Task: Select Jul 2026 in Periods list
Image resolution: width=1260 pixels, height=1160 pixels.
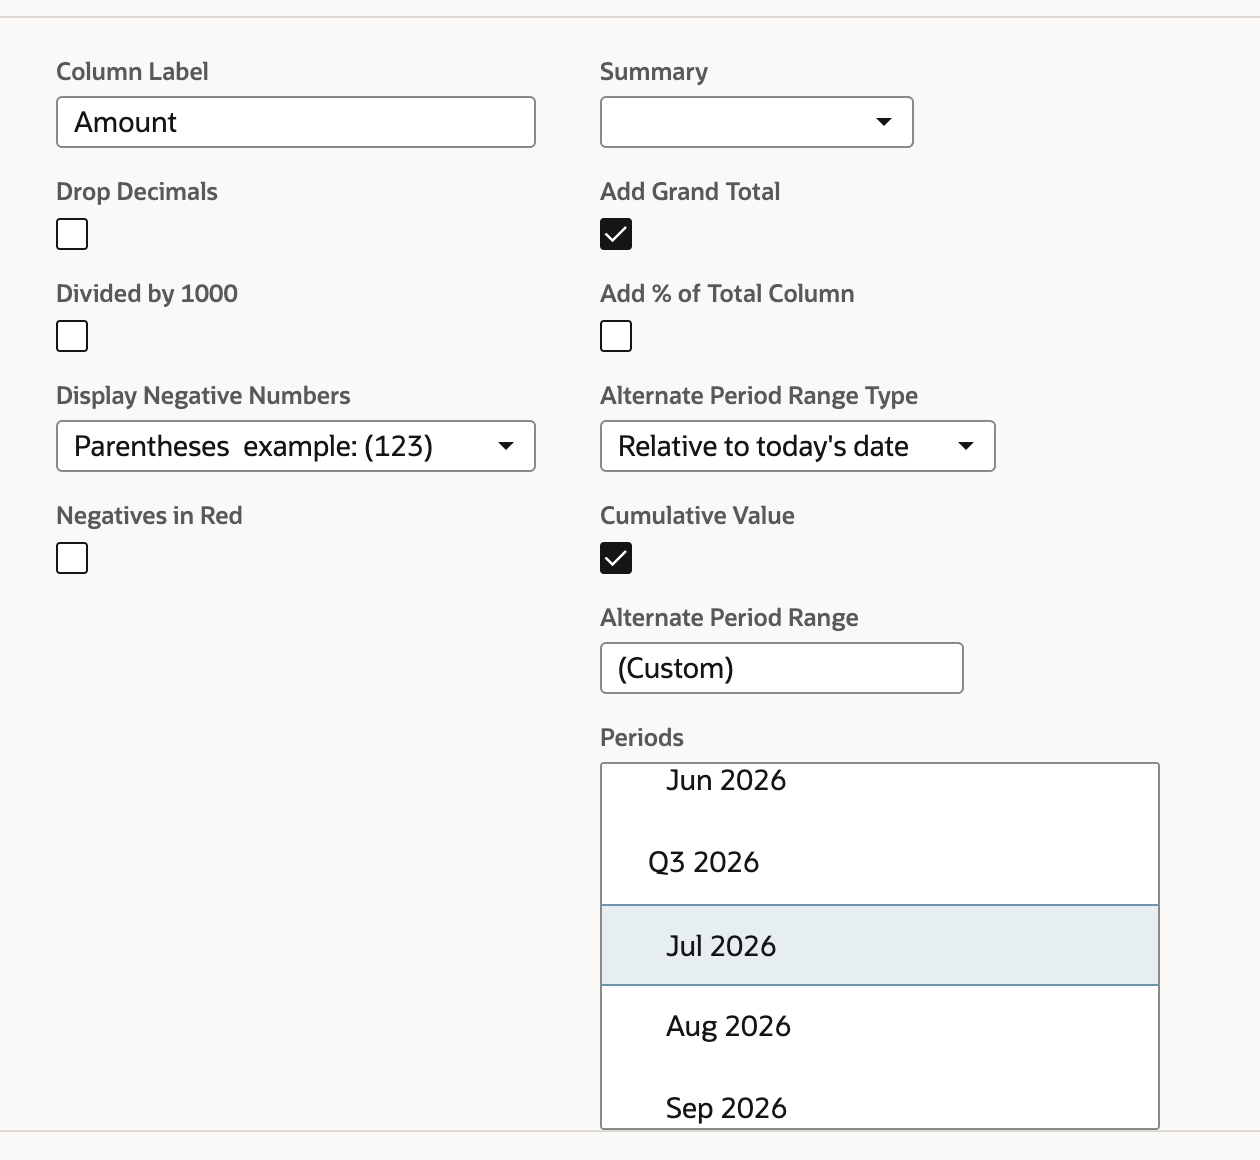Action: pyautogui.click(x=880, y=945)
